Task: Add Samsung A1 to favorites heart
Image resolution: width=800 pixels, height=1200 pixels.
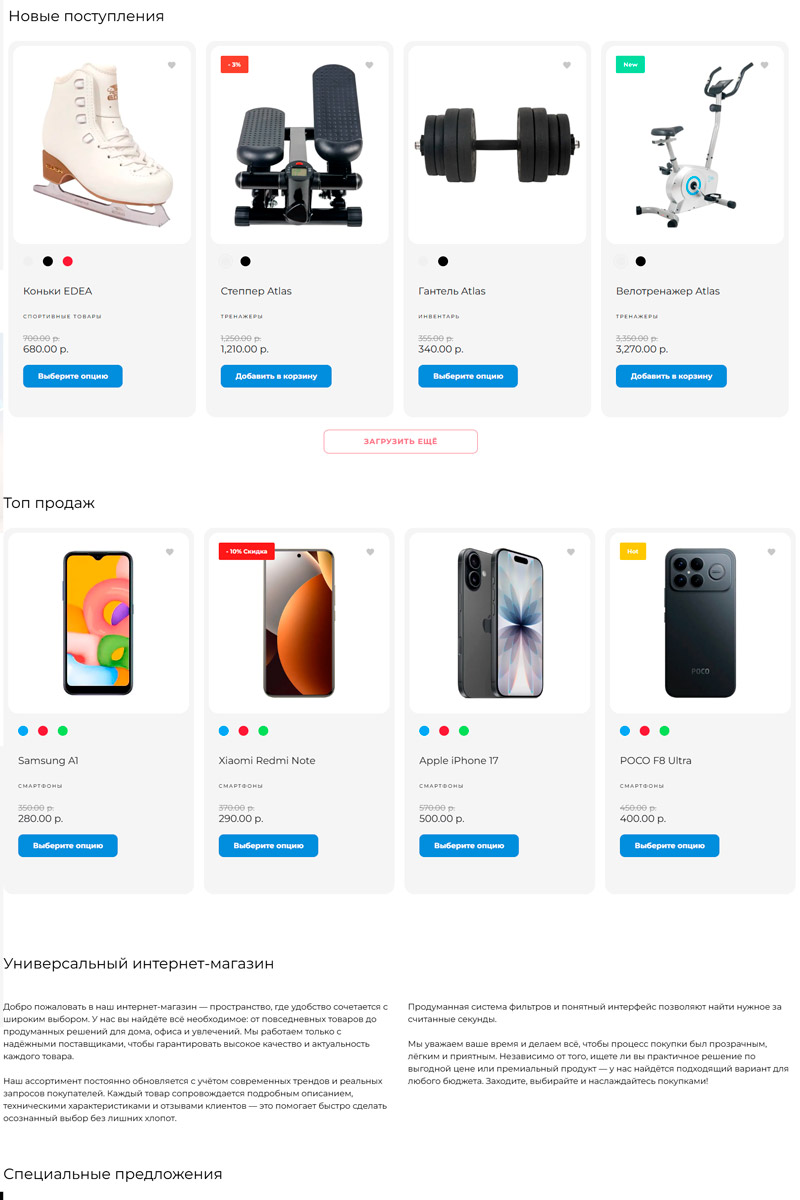Action: pos(170,552)
